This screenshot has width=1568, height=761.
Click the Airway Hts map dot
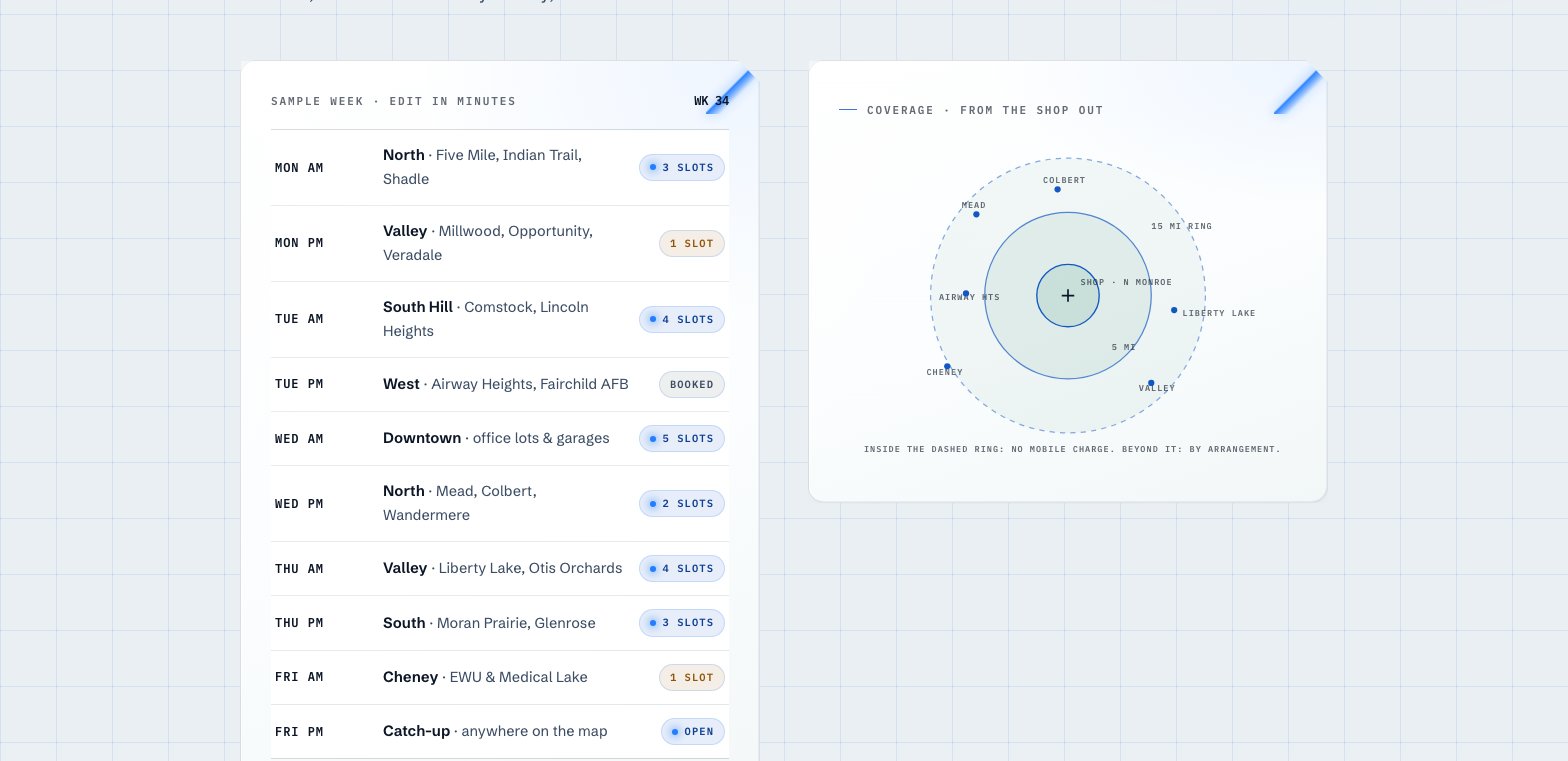pyautogui.click(x=966, y=294)
